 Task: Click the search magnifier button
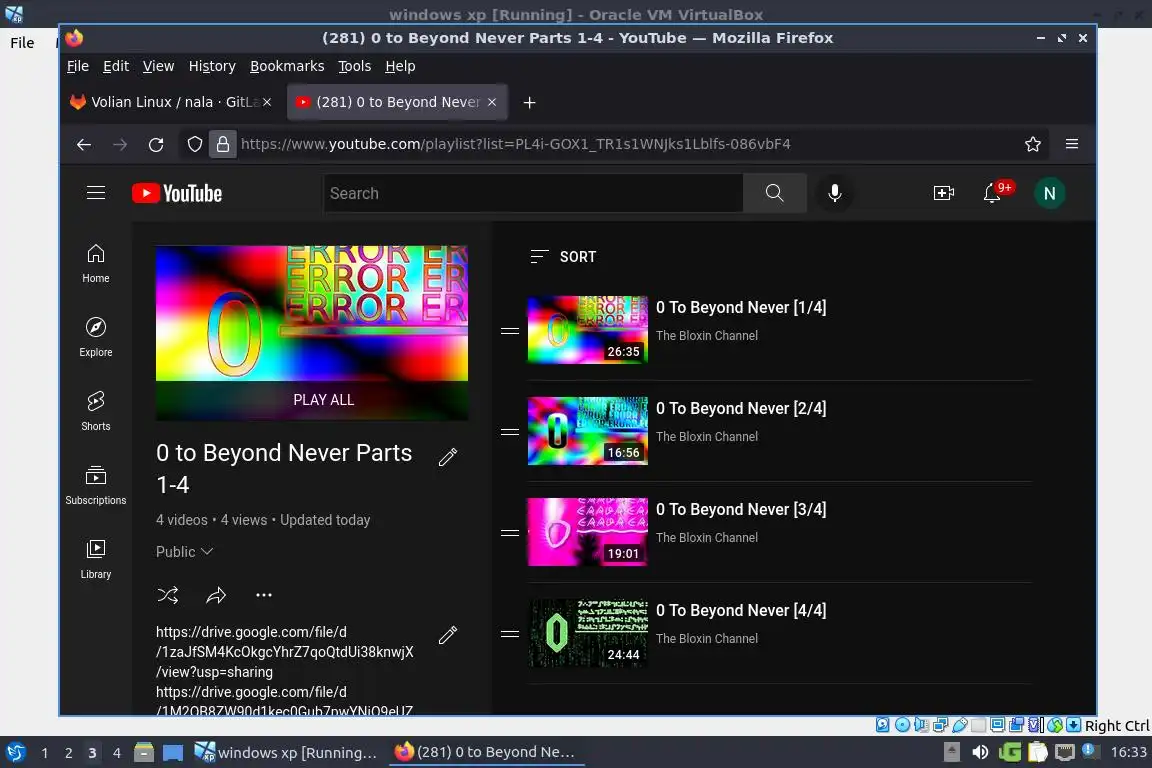pos(774,193)
